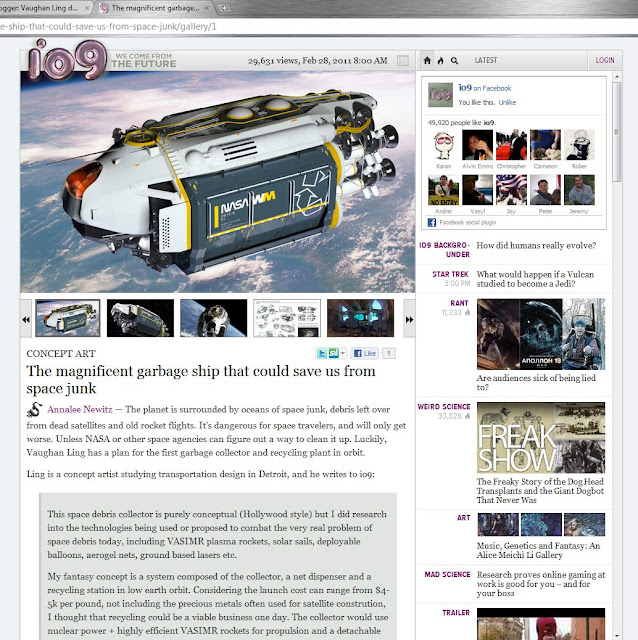
Task: Open the ART category label
Action: pyautogui.click(x=463, y=518)
